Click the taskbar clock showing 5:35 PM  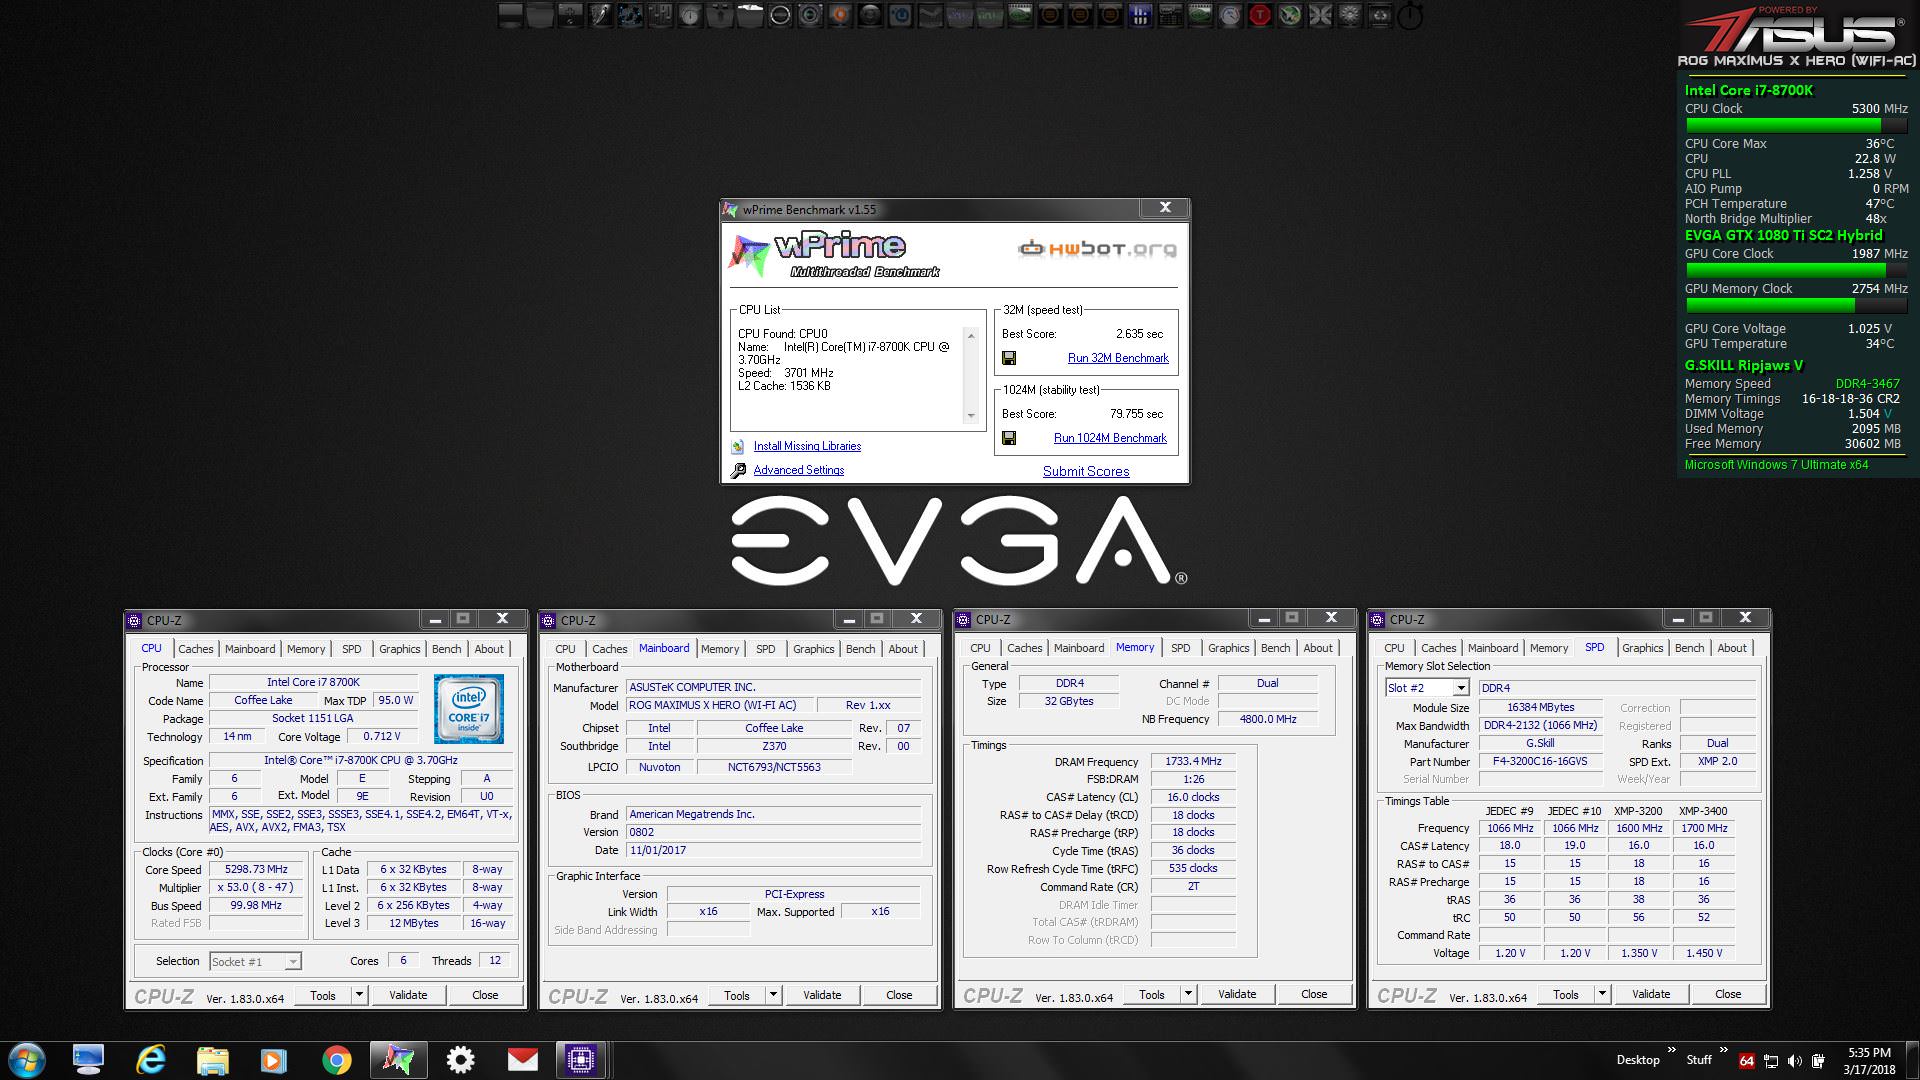coord(1869,1061)
